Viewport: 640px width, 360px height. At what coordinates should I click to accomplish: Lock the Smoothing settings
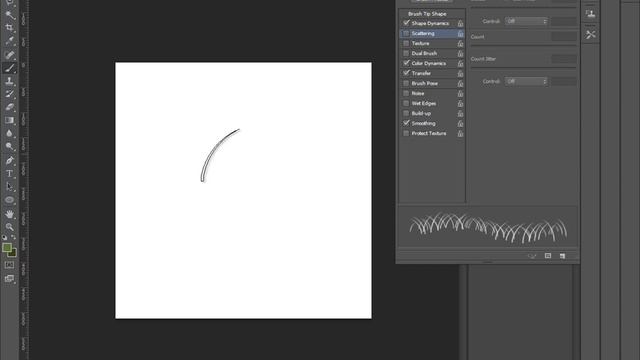pos(460,124)
